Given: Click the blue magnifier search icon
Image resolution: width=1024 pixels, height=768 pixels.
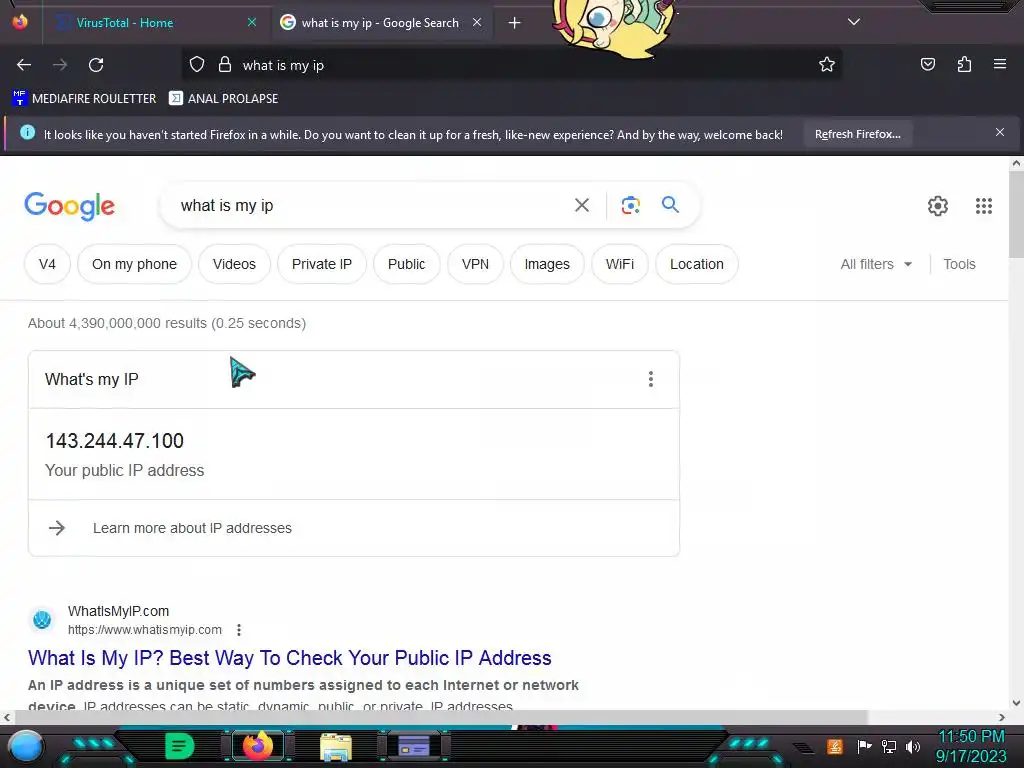Looking at the screenshot, I should 670,204.
